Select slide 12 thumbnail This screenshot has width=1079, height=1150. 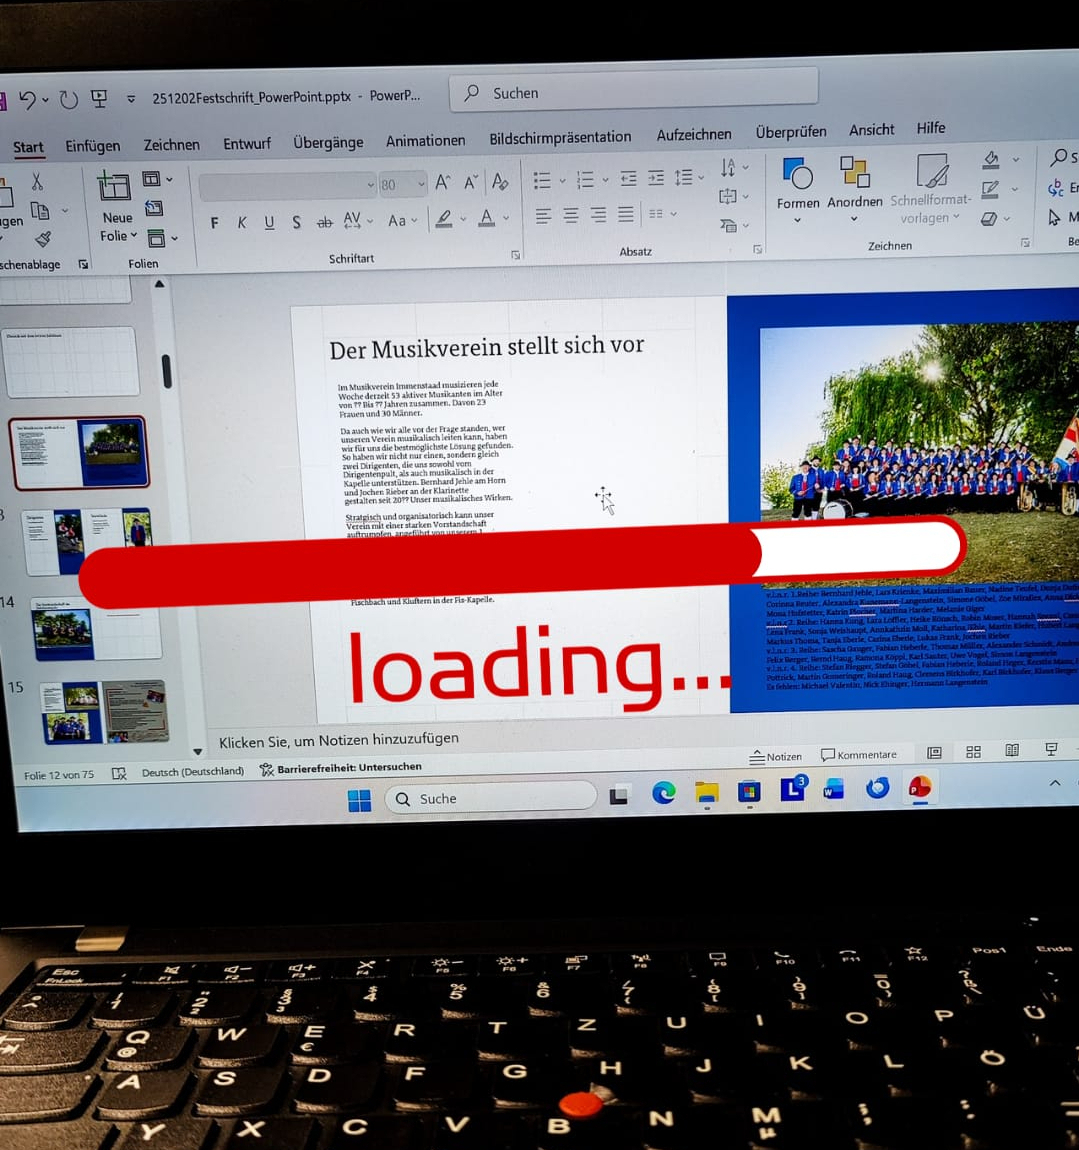[x=79, y=452]
